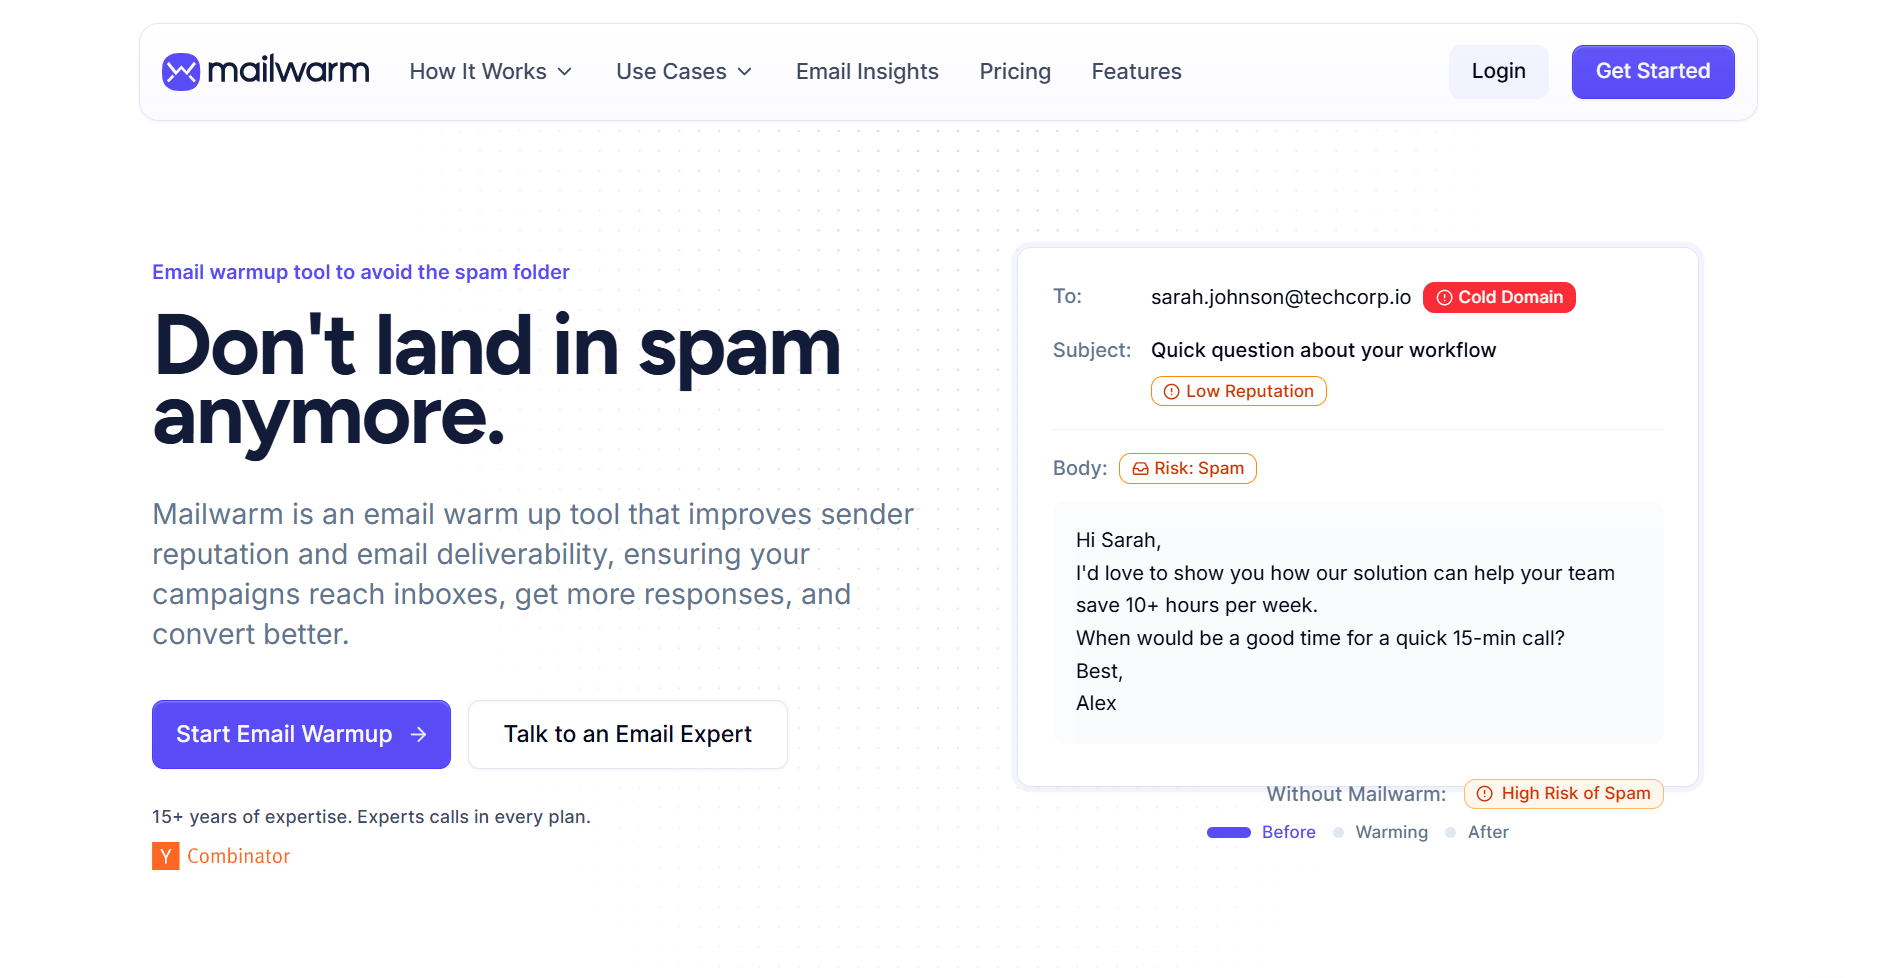This screenshot has width=1896, height=978.
Task: Click the Low Reputation badge
Action: [1238, 391]
